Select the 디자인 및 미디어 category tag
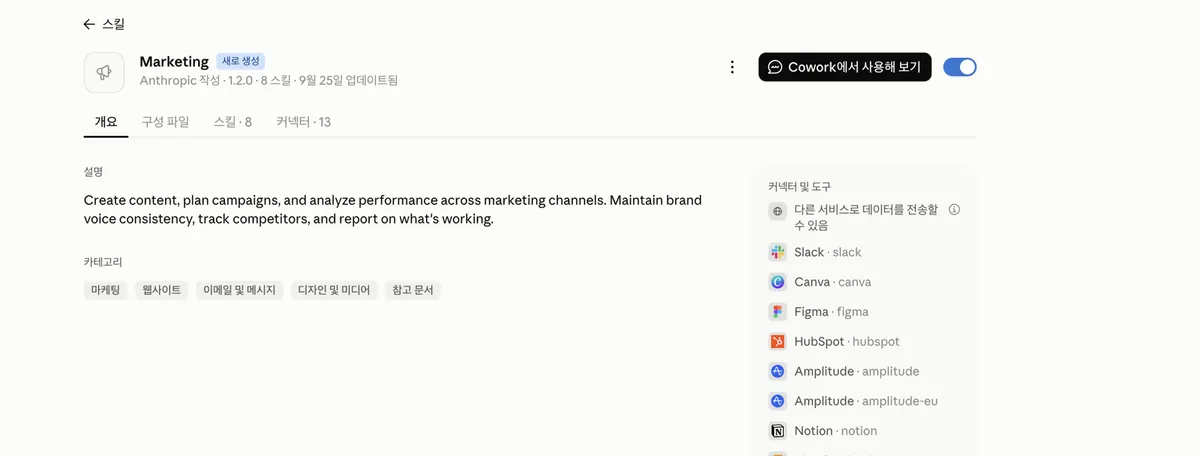1200x456 pixels. tap(334, 290)
